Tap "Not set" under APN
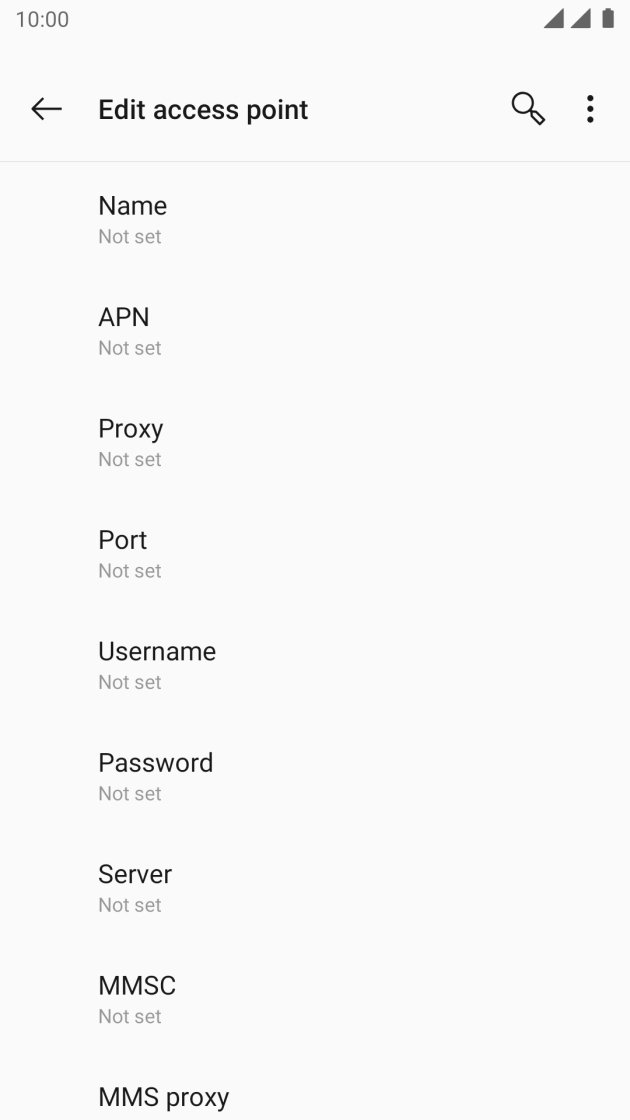The width and height of the screenshot is (630, 1120). [x=129, y=348]
